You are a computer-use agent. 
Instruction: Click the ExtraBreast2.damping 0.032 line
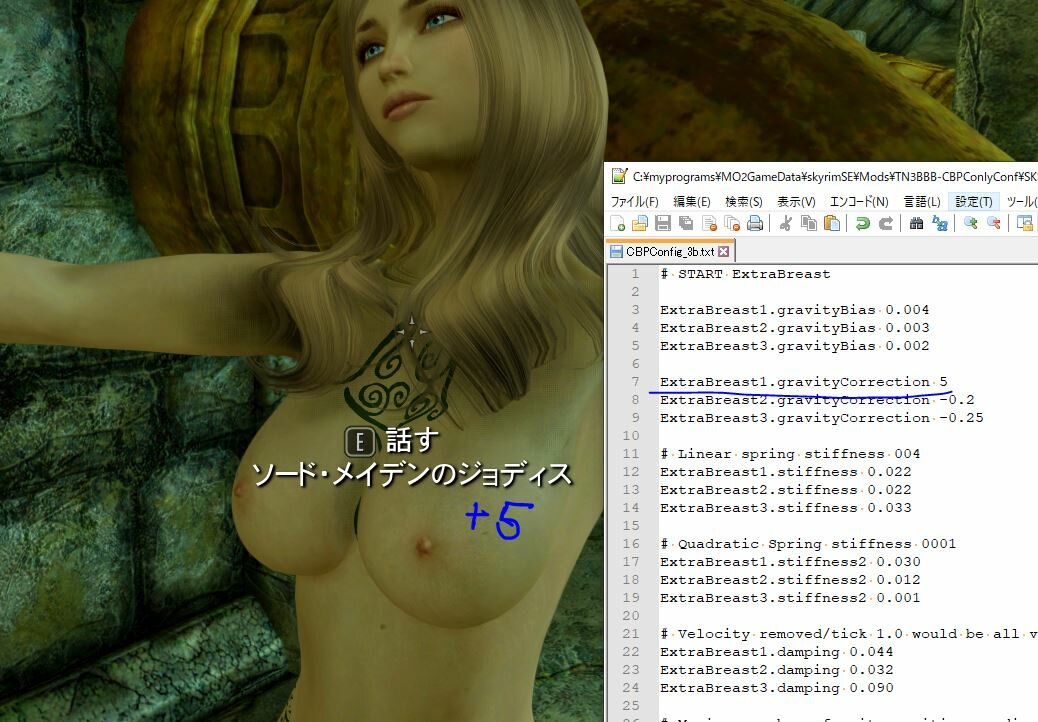(777, 670)
